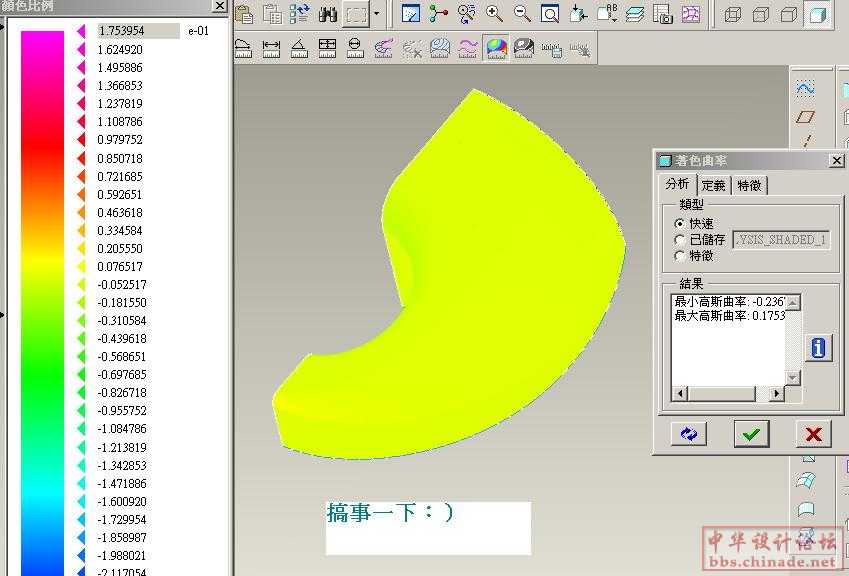Viewport: 849px width, 576px height.
Task: Click the Saved Analysis ruler icon
Action: pyautogui.click(x=552, y=50)
